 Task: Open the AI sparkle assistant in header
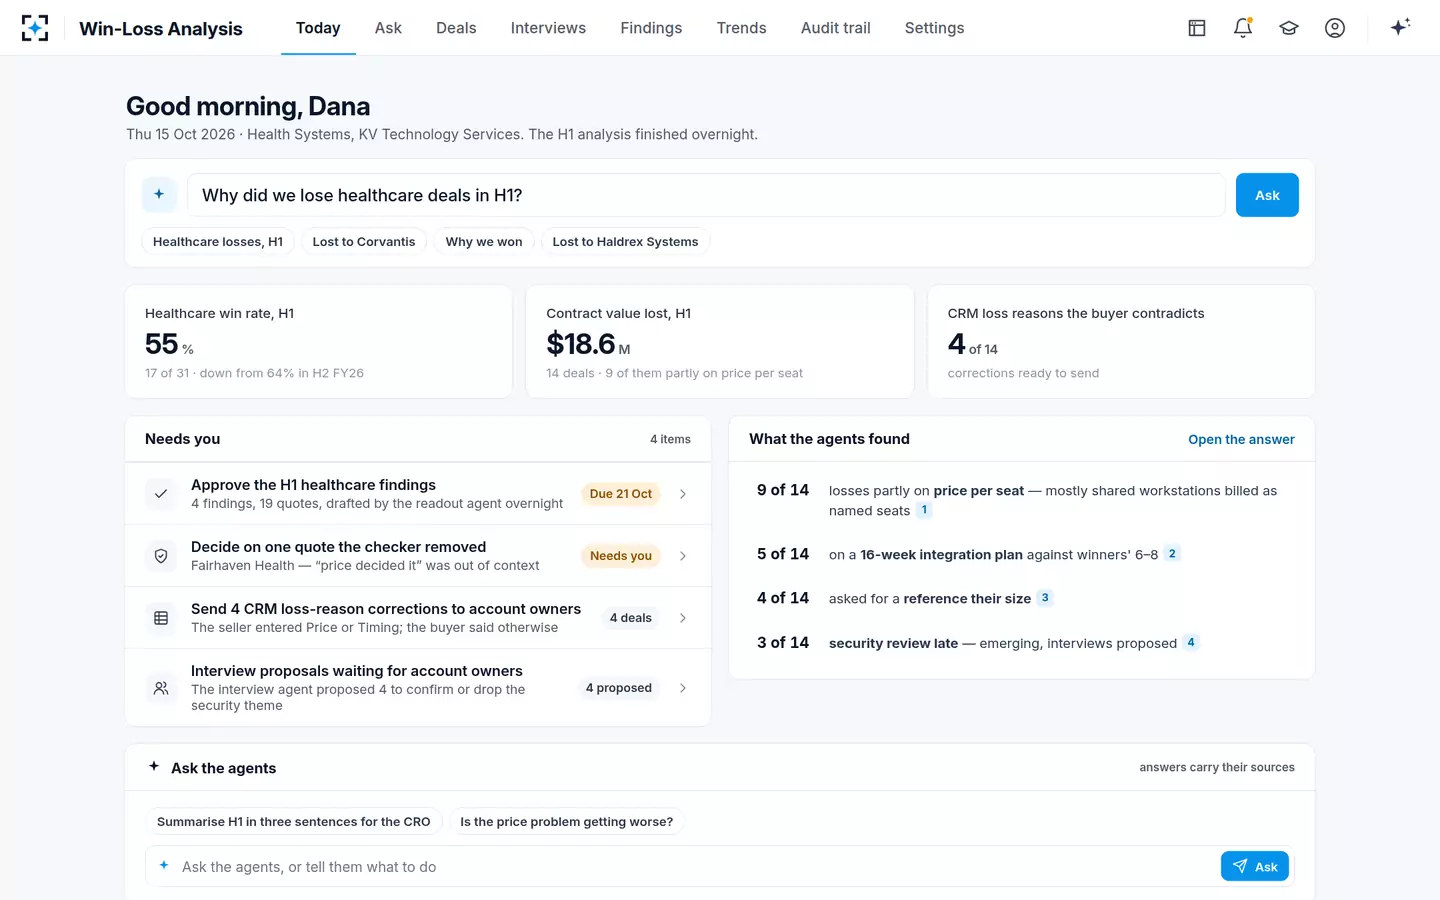tap(1400, 27)
